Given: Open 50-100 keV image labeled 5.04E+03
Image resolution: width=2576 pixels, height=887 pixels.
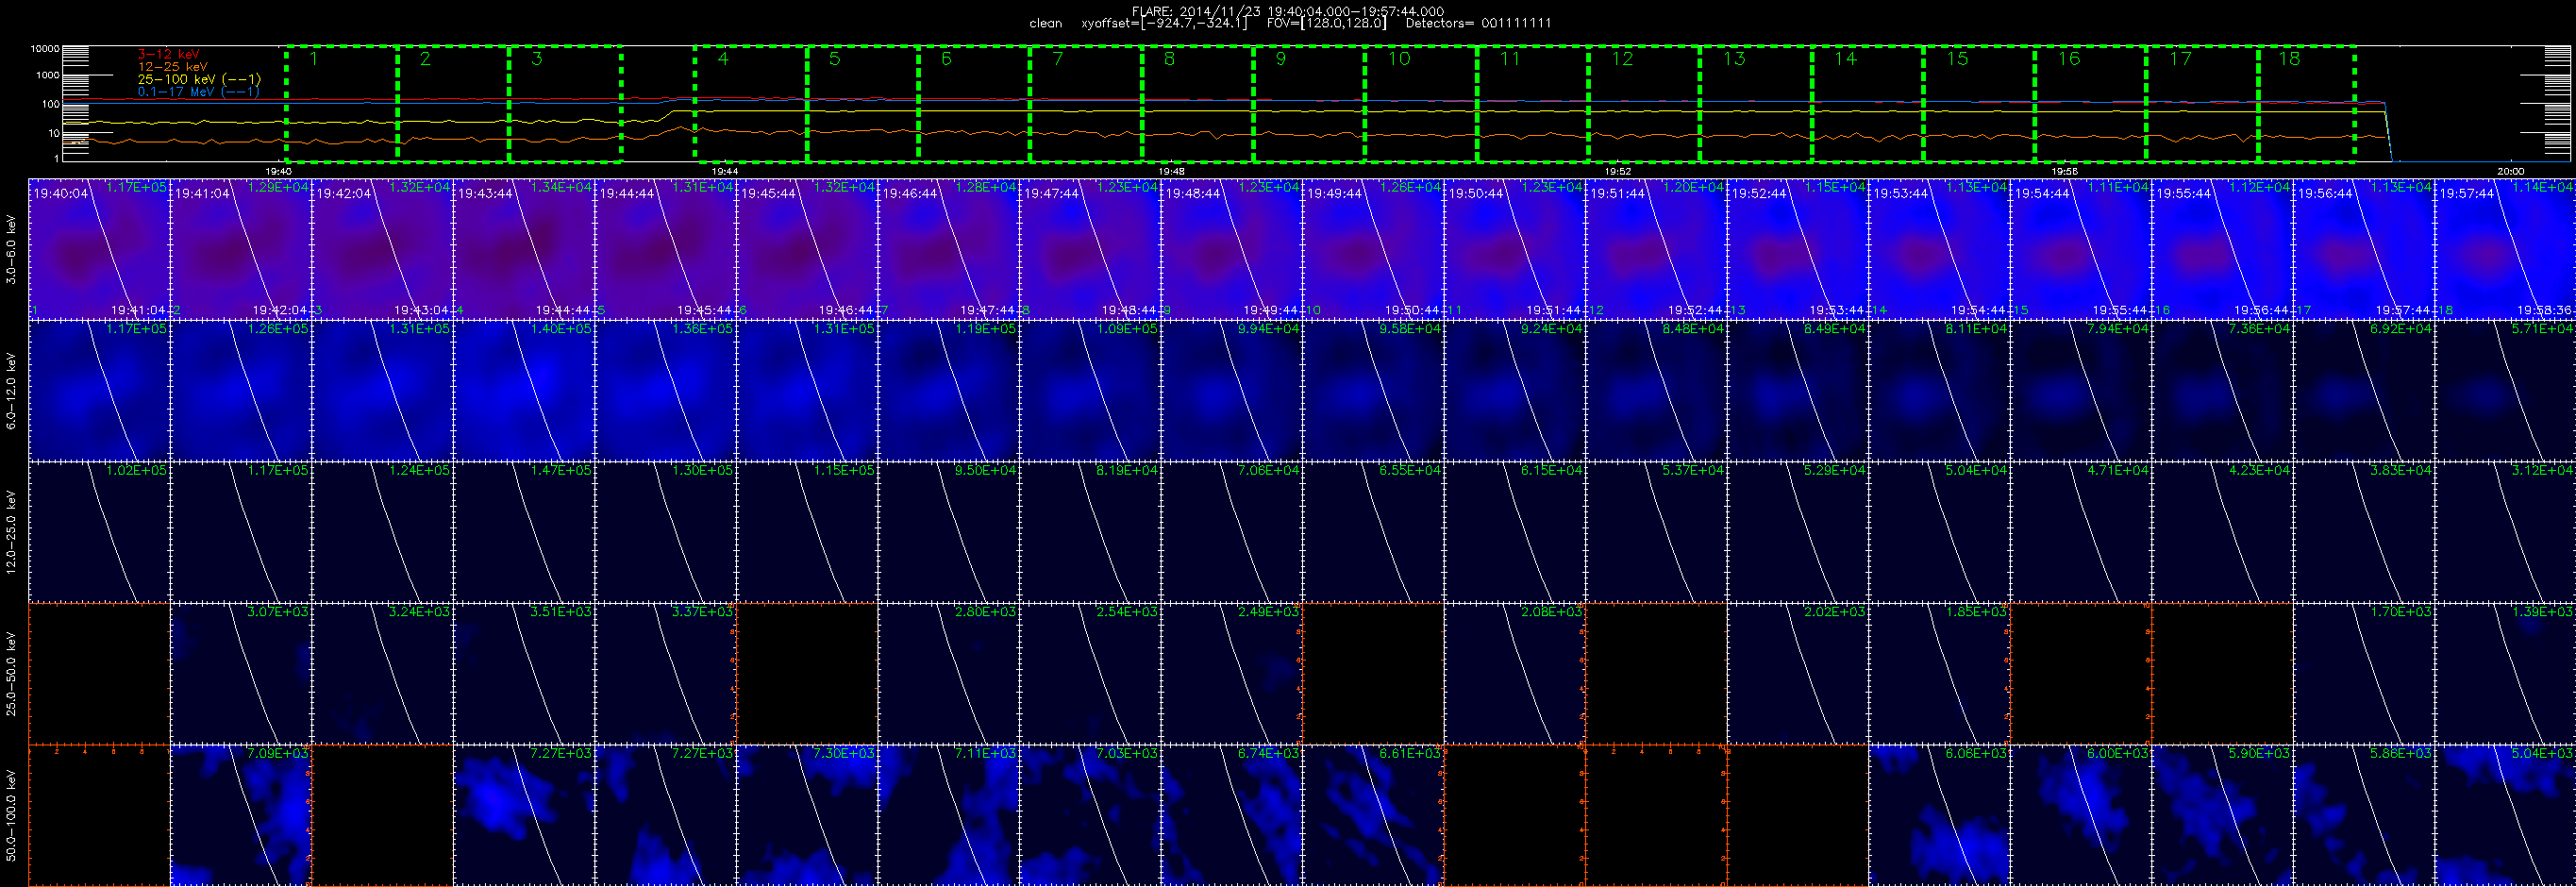Looking at the screenshot, I should (2505, 815).
